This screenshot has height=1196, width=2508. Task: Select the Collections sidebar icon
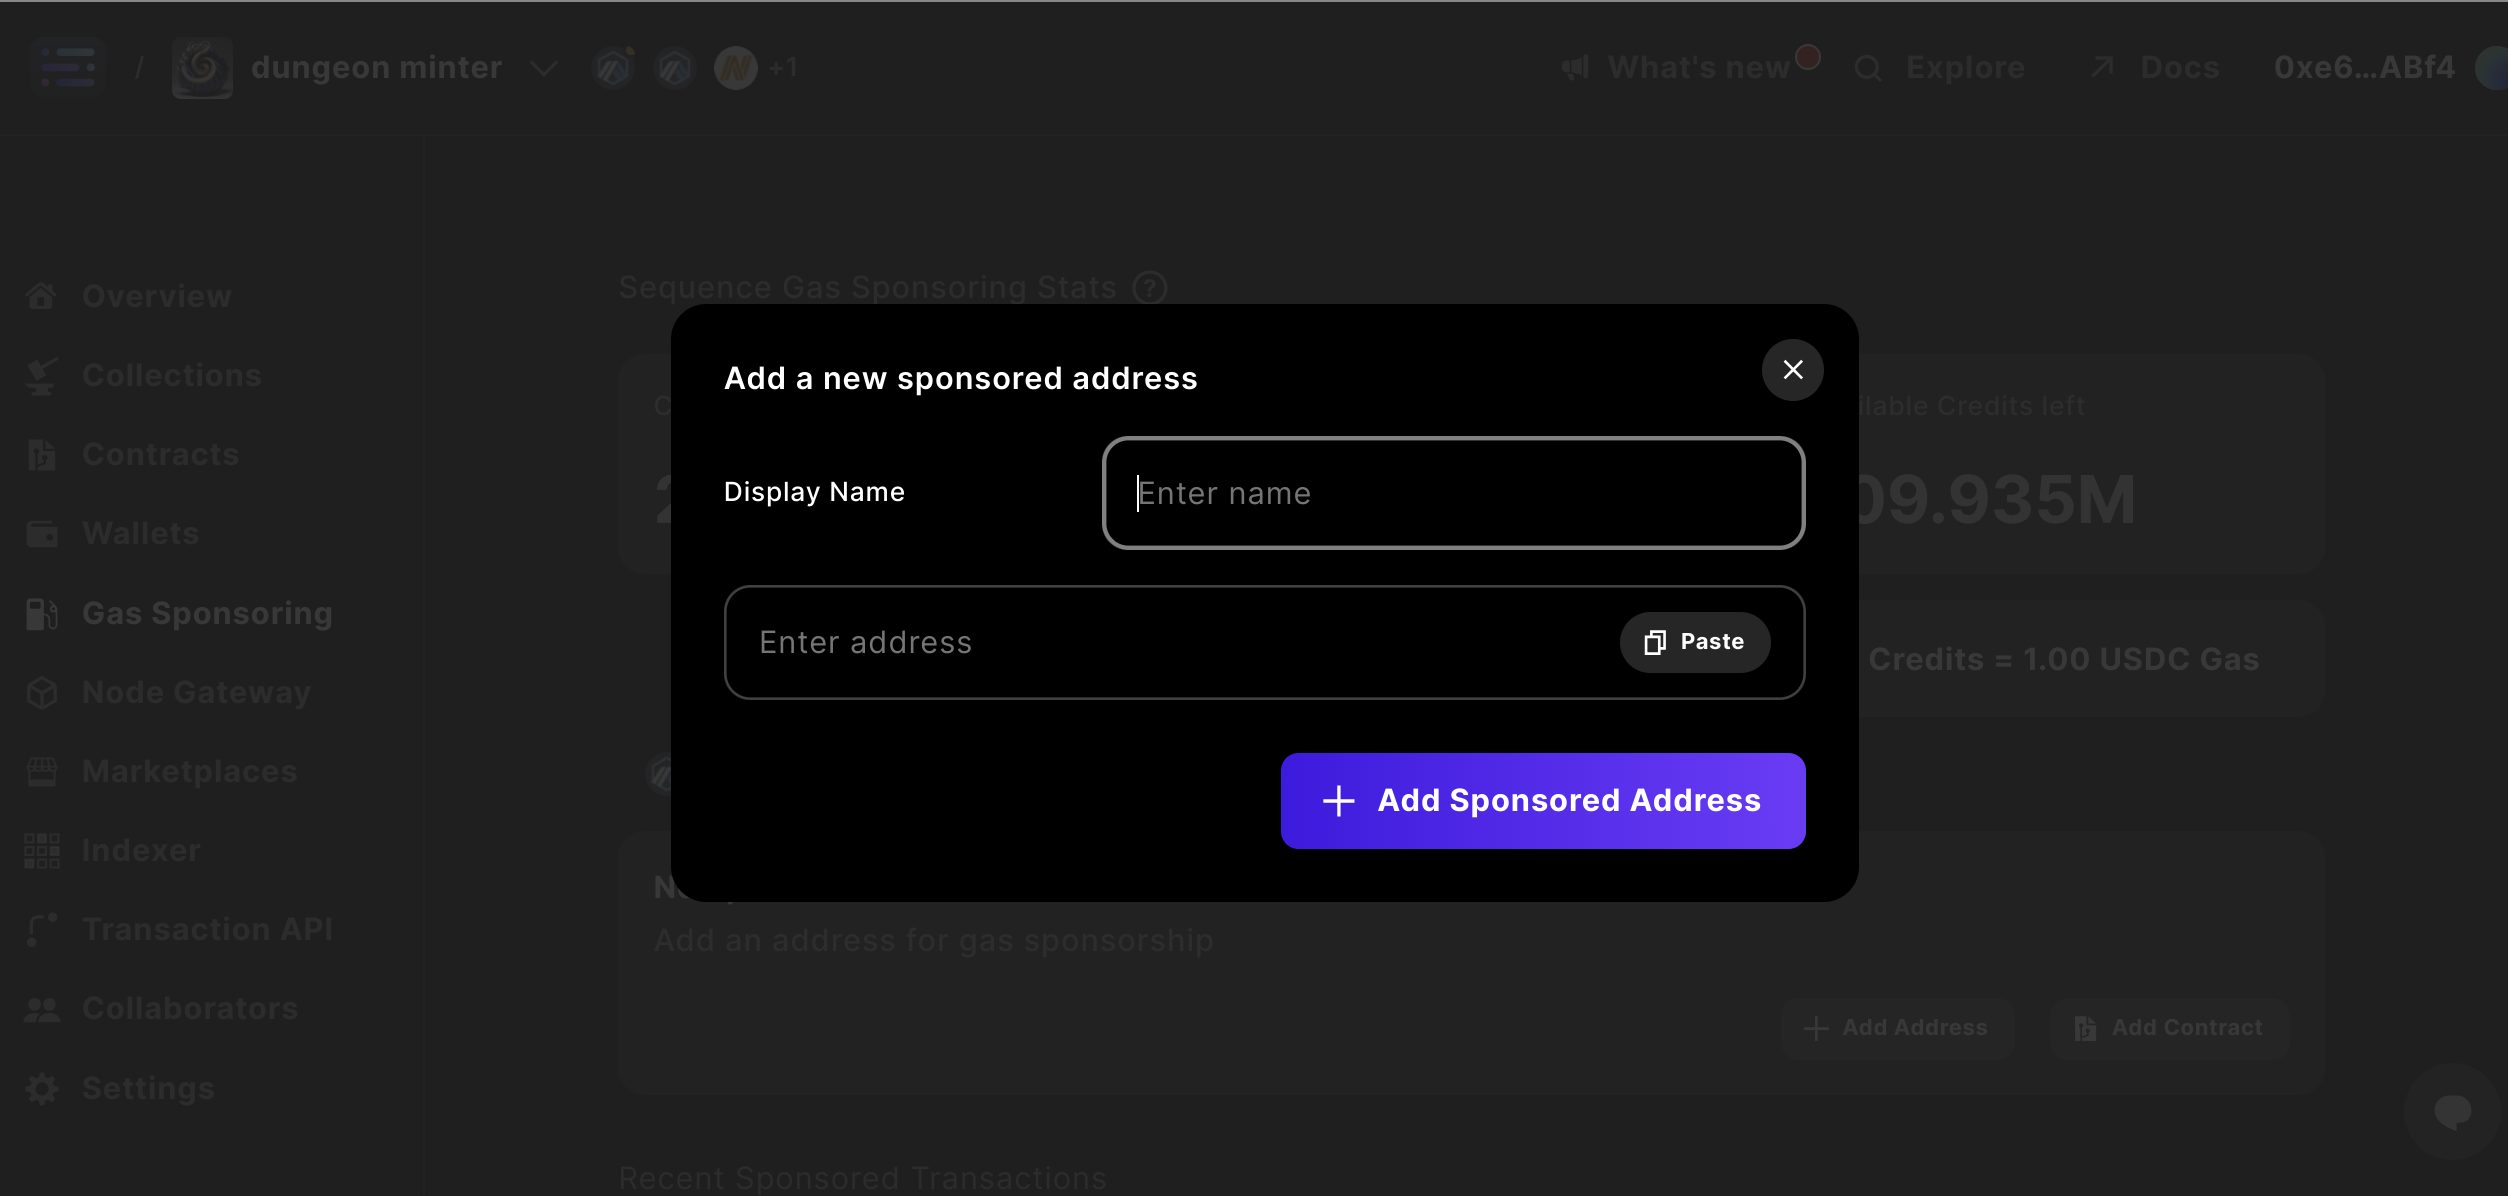41,375
